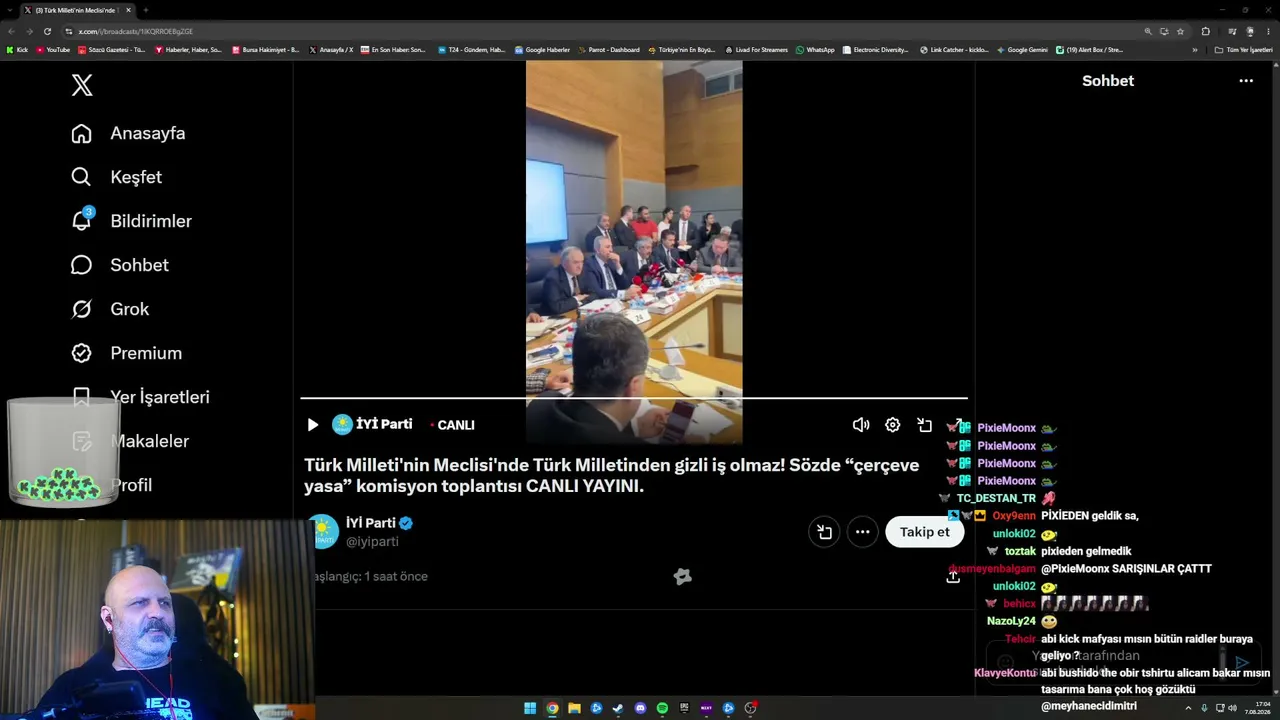The width and height of the screenshot is (1280, 720).
Task: Open Sohbet in the left sidebar
Action: click(120, 265)
